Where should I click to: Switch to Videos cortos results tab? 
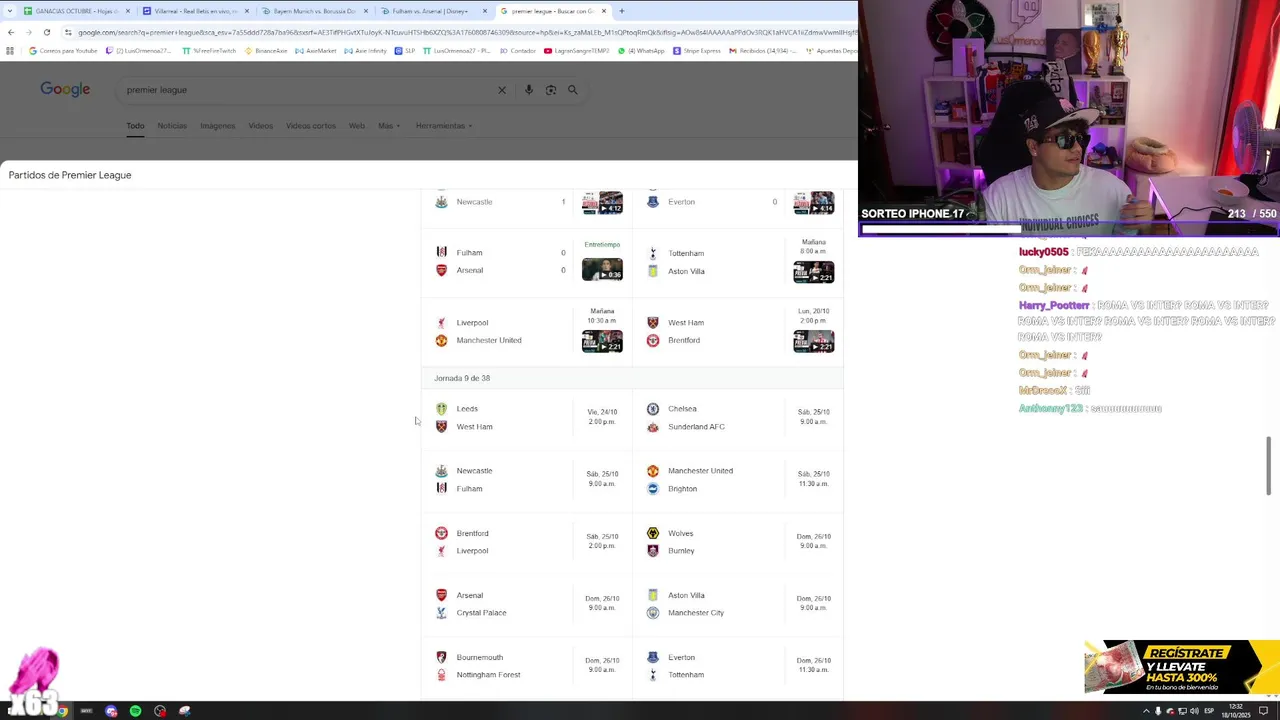311,126
